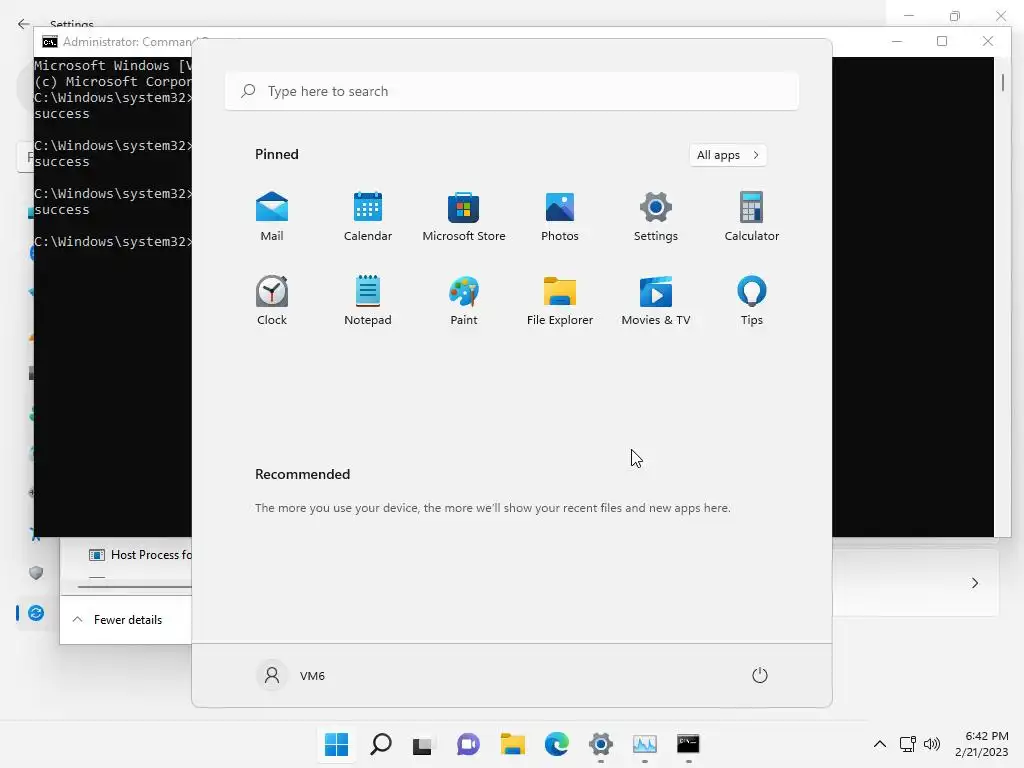The width and height of the screenshot is (1024, 768).
Task: Open the volume icon in system tray
Action: point(932,744)
